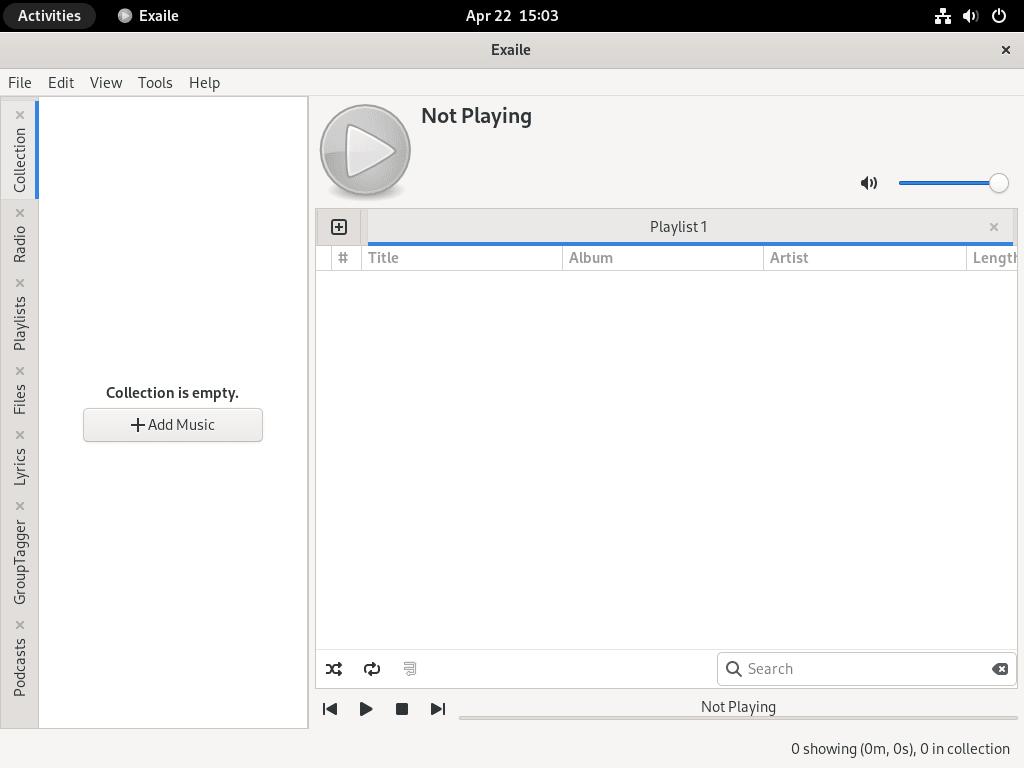Open the File menu
Screen dimensions: 1024x768
pyautogui.click(x=20, y=83)
